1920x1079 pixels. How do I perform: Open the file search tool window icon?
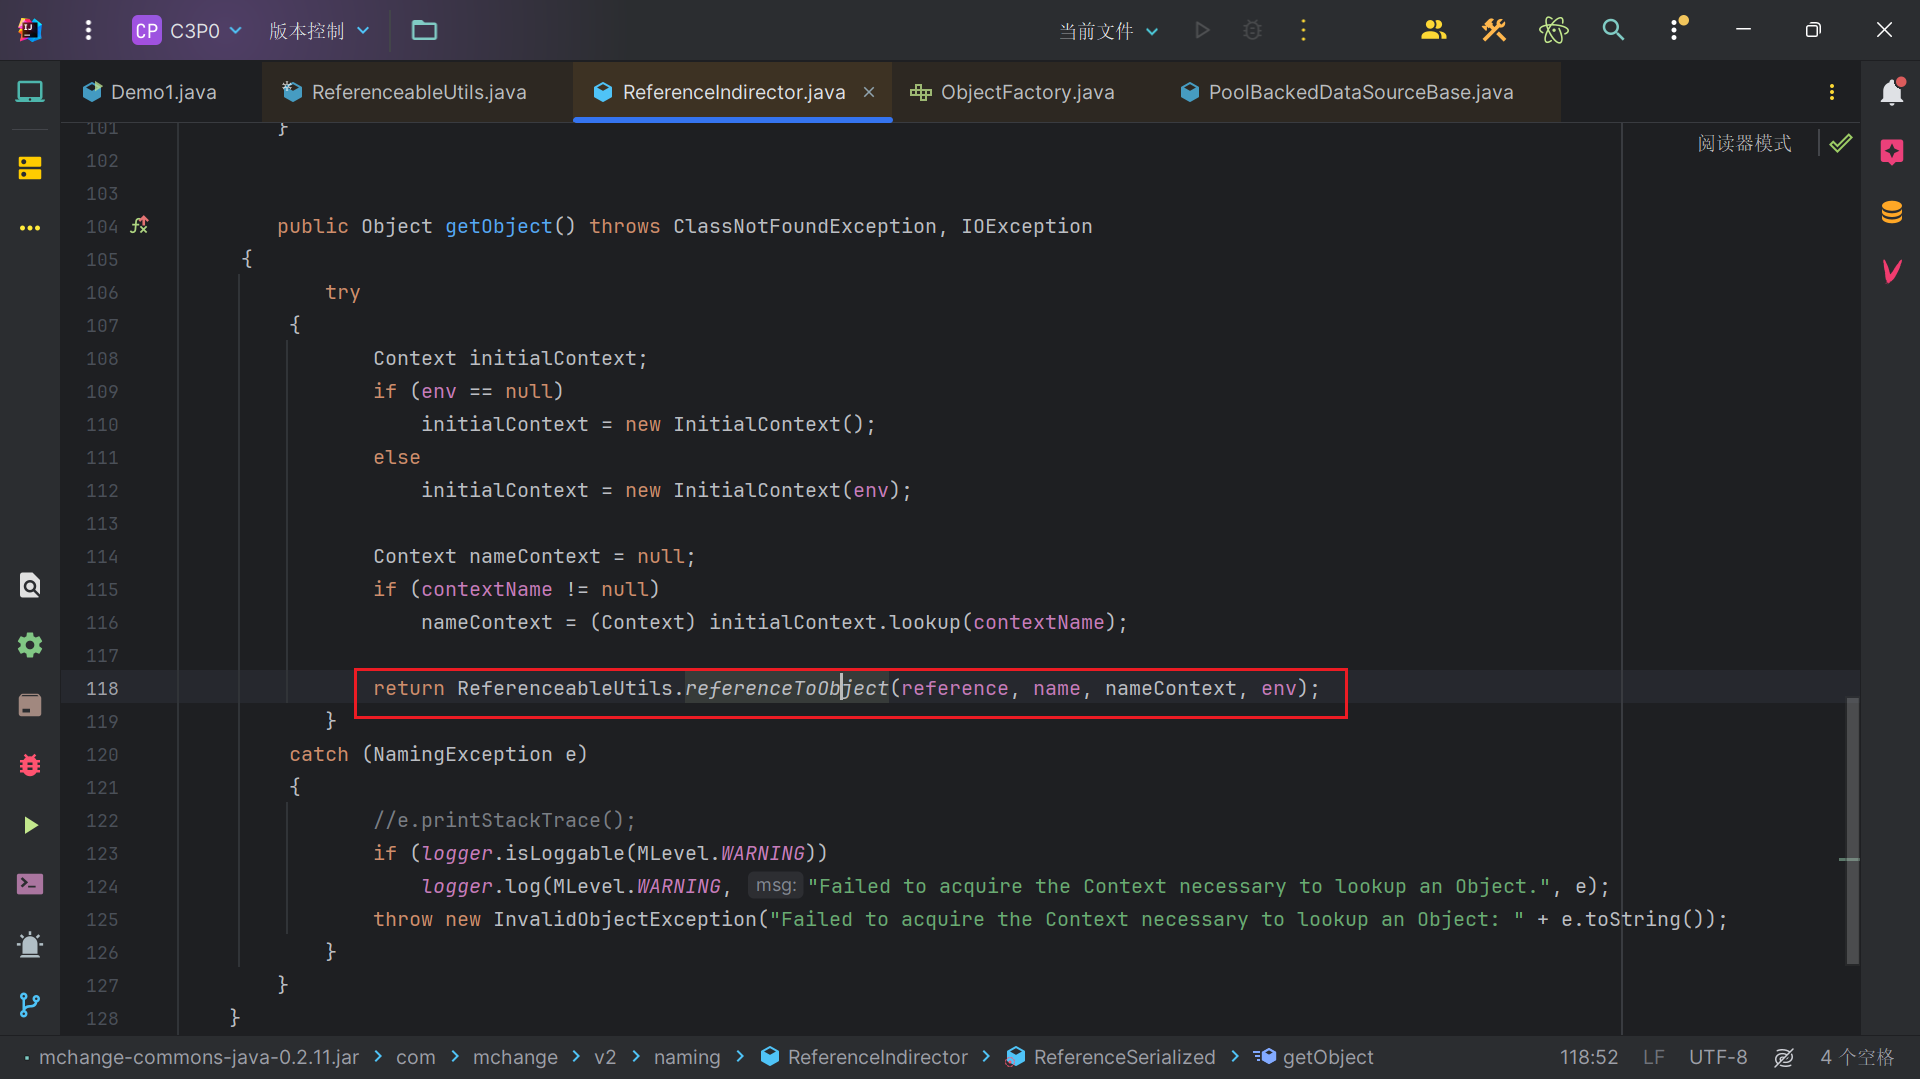[30, 585]
